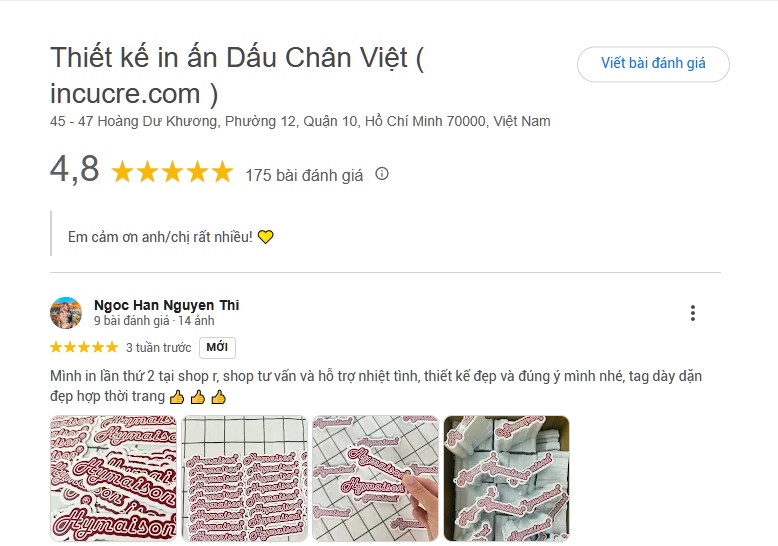Click the Viết bài đánh giá button
Image resolution: width=778 pixels, height=546 pixels.
(653, 64)
